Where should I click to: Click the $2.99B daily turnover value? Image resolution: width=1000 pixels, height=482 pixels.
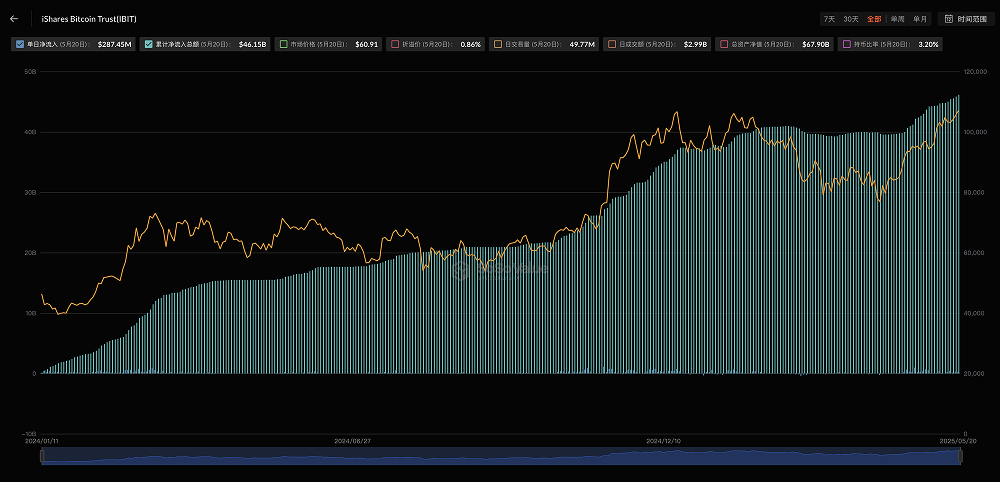tap(695, 45)
